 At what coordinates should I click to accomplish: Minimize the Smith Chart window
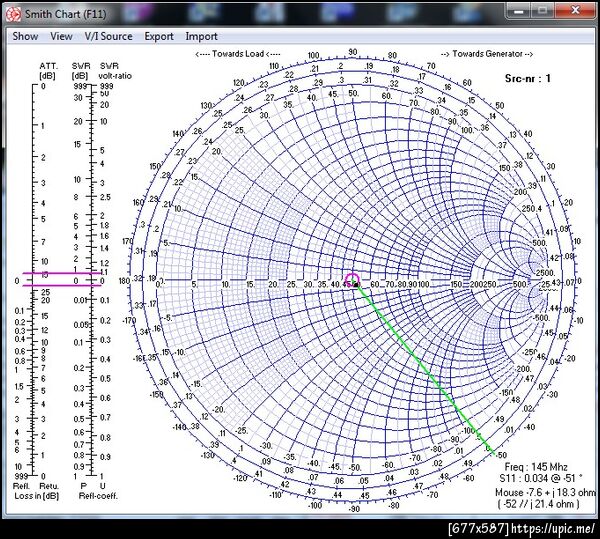pos(519,11)
